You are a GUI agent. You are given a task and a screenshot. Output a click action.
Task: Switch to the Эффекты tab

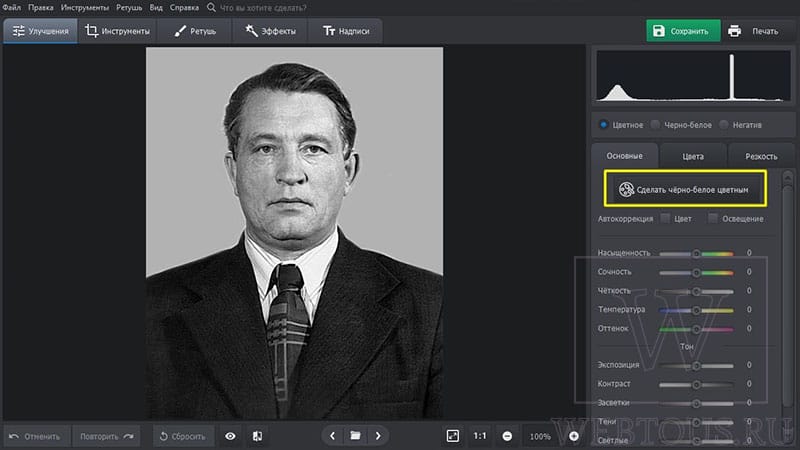[270, 31]
